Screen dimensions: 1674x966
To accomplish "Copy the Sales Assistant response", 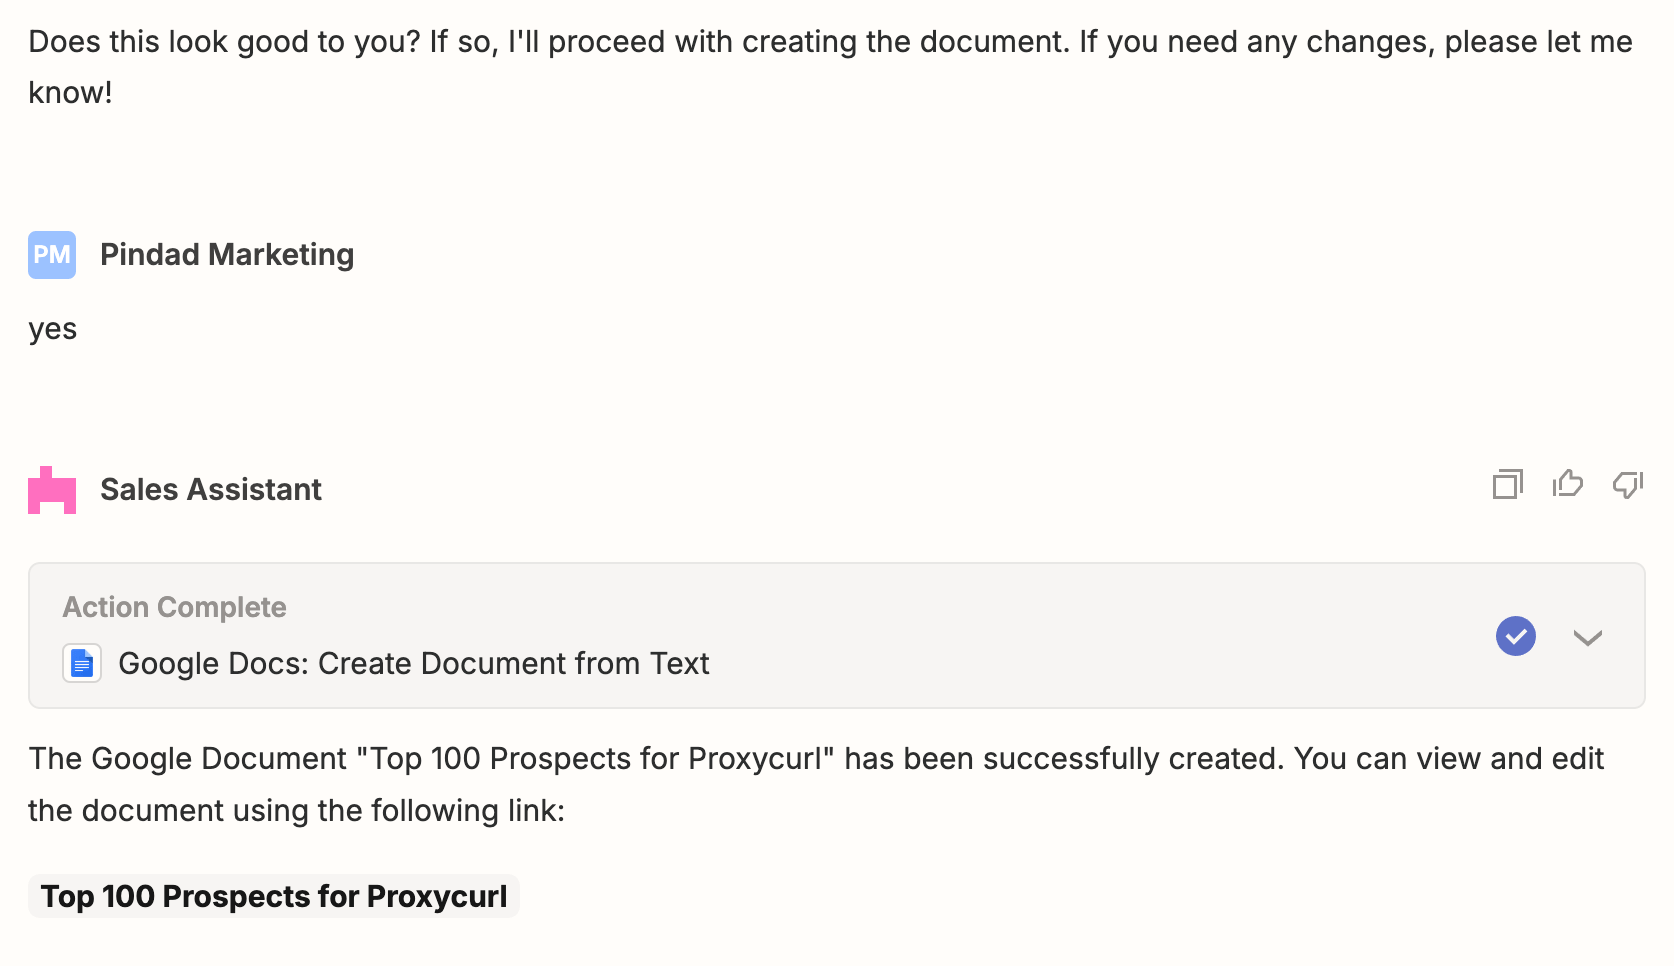I will [x=1508, y=485].
